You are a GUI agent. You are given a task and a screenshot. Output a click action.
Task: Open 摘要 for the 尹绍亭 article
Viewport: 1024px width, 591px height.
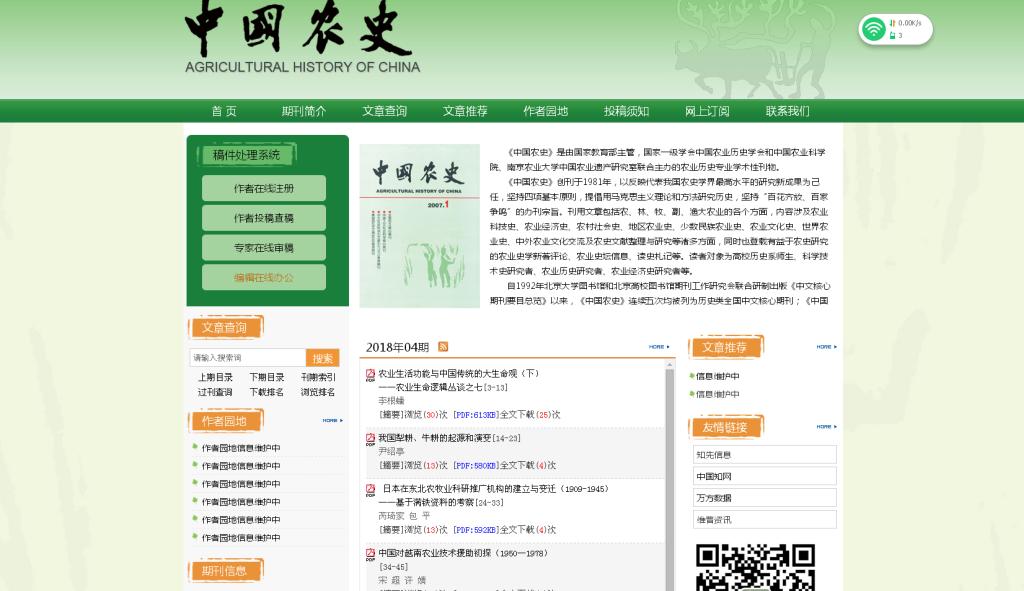click(x=391, y=466)
